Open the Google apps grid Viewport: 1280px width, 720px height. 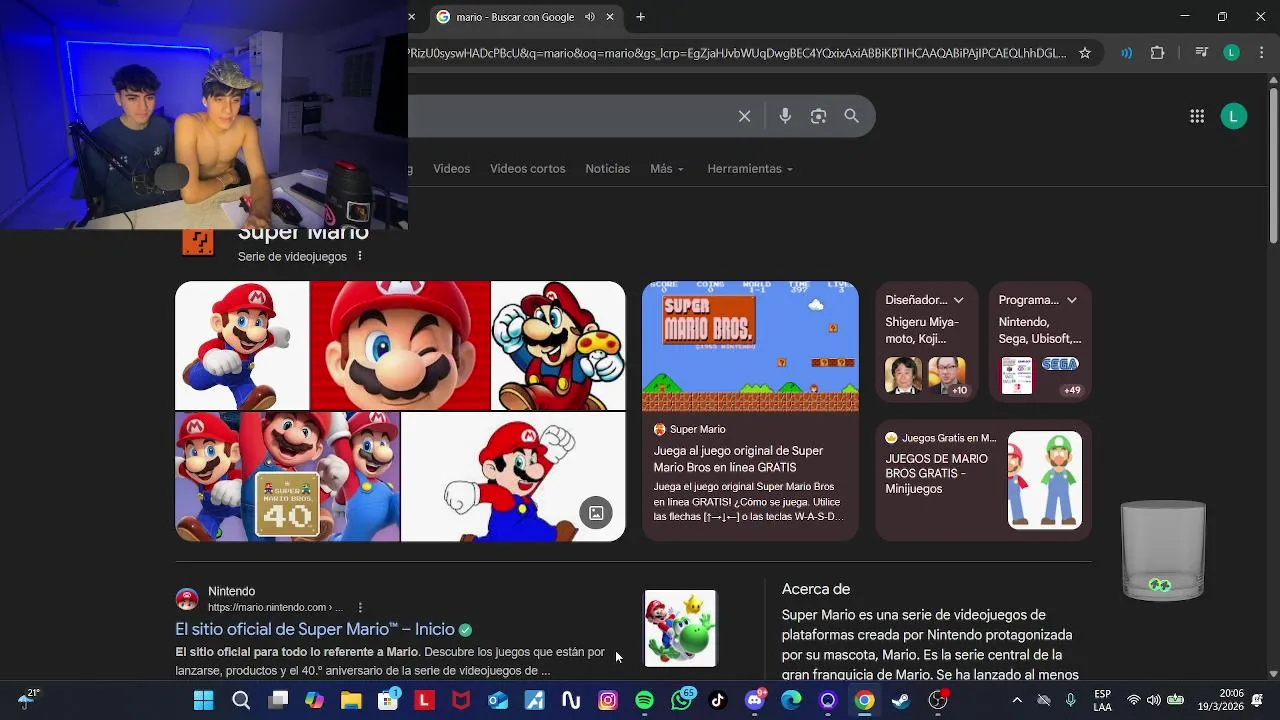1197,116
